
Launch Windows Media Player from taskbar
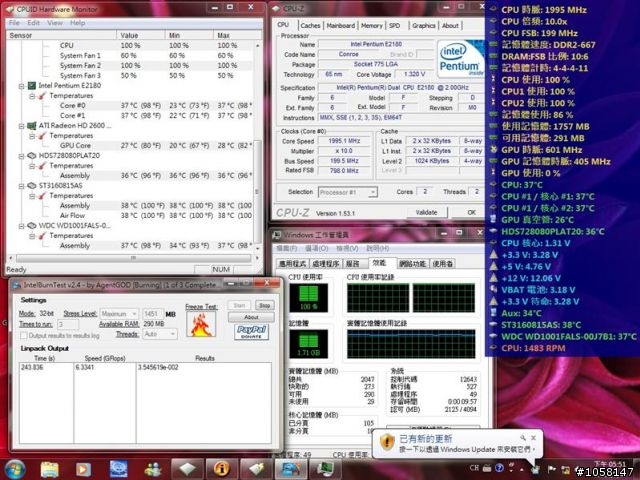click(x=84, y=470)
